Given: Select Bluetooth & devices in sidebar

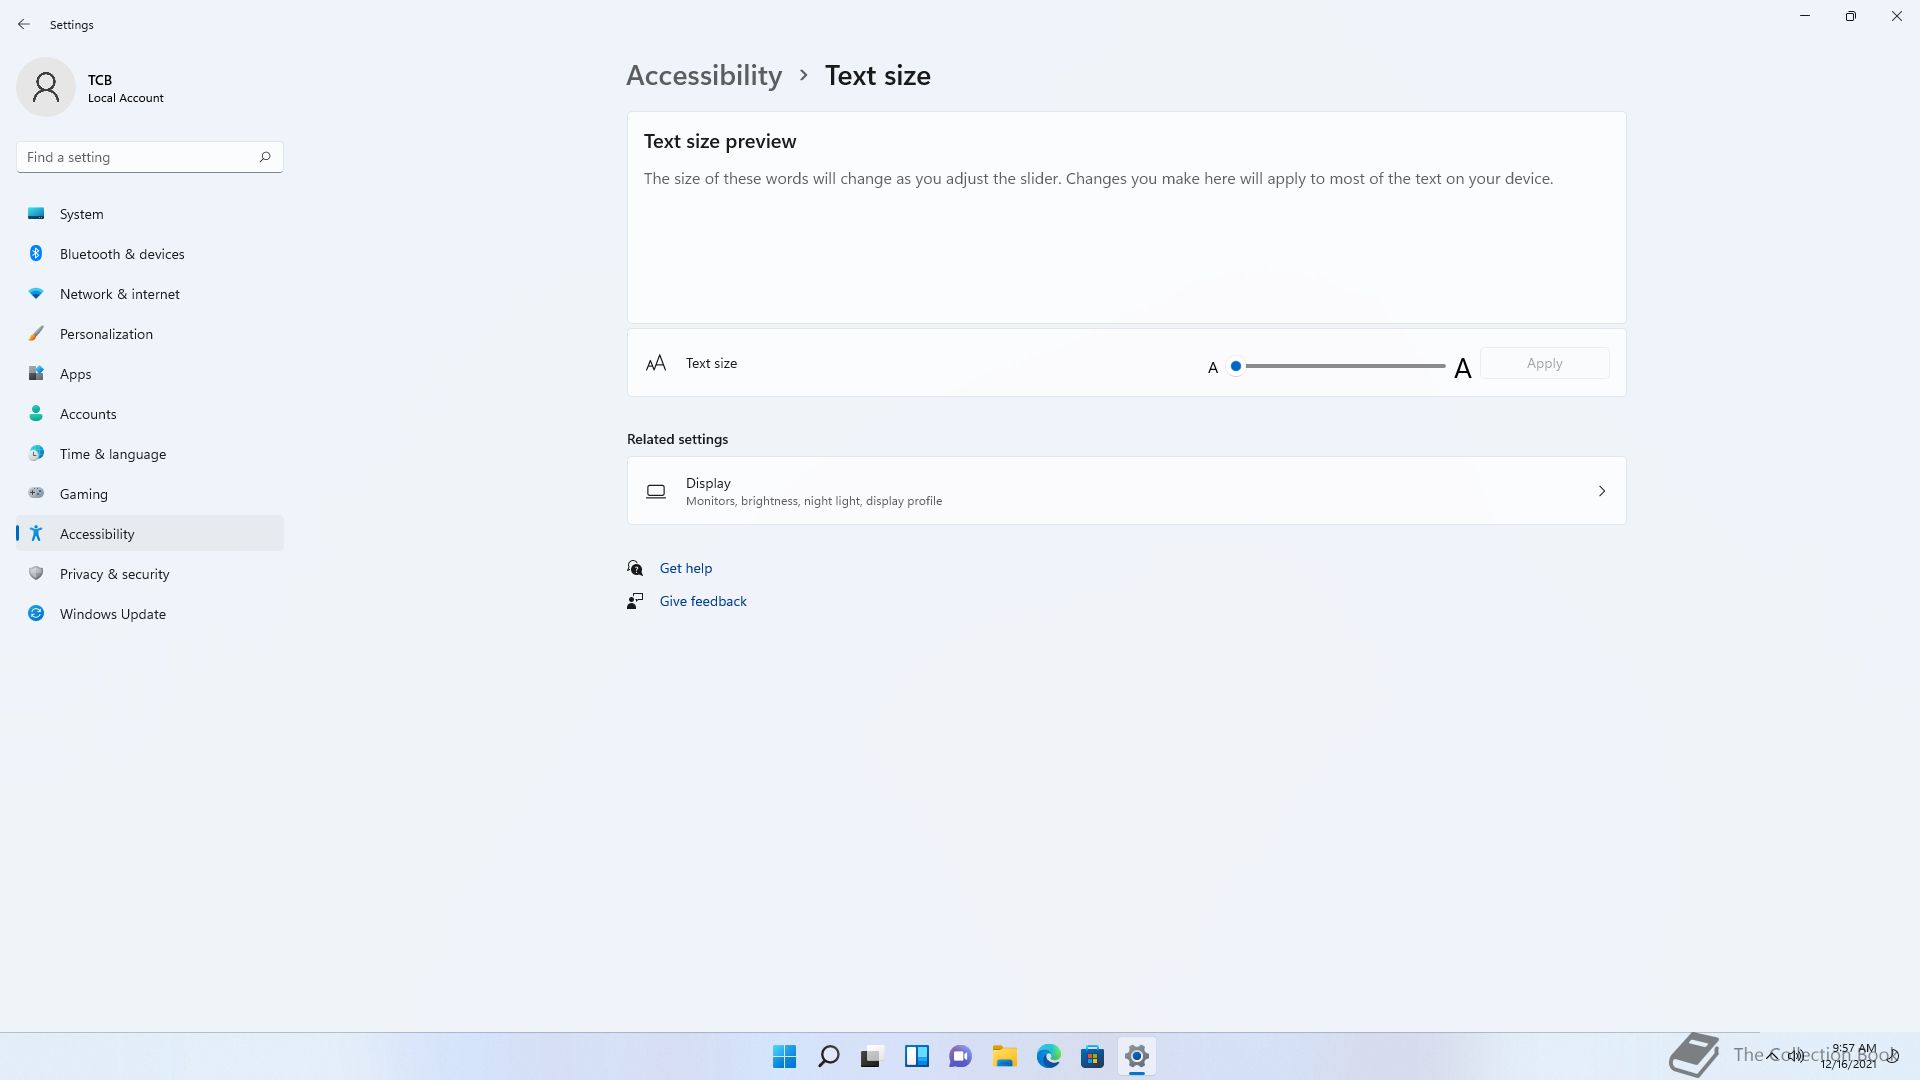Looking at the screenshot, I should [x=121, y=254].
